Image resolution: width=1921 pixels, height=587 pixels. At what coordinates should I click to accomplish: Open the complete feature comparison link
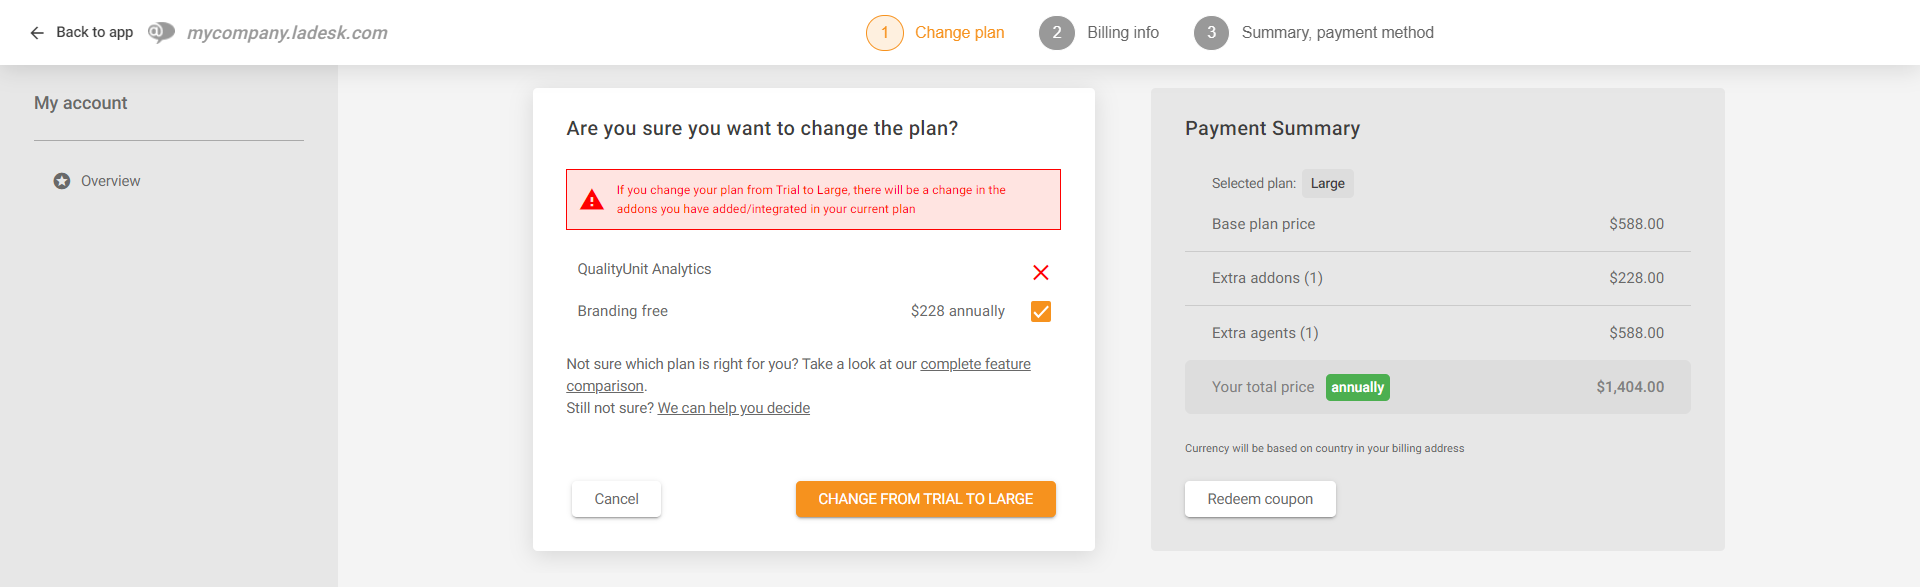pyautogui.click(x=975, y=364)
